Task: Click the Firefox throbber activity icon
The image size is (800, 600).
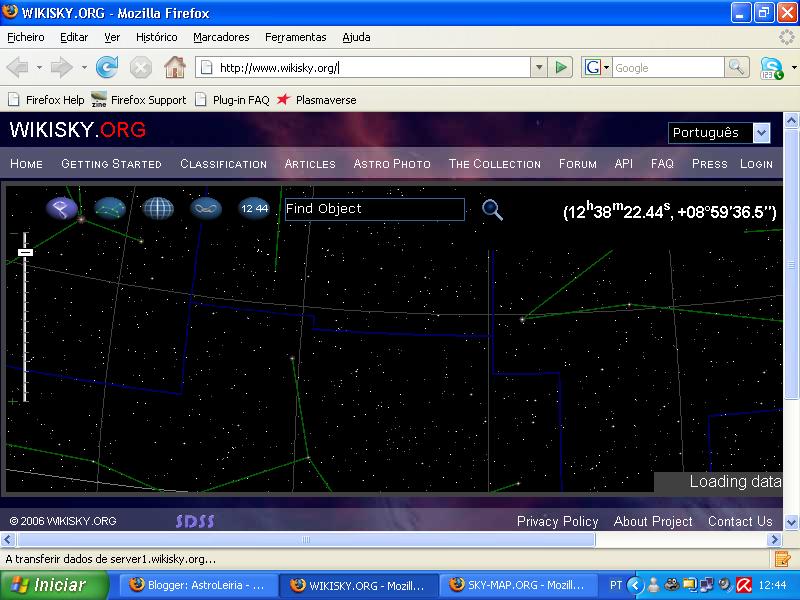Action: coord(788,37)
